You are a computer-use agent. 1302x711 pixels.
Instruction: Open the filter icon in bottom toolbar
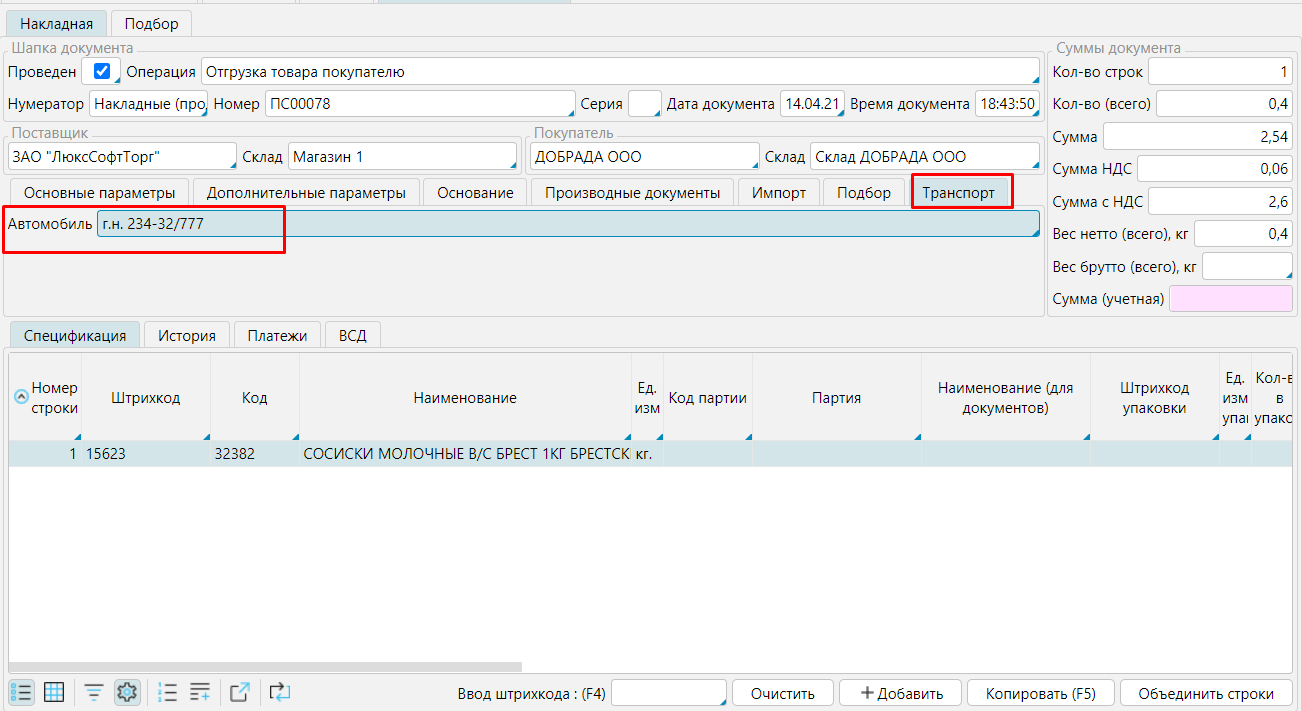coord(94,692)
